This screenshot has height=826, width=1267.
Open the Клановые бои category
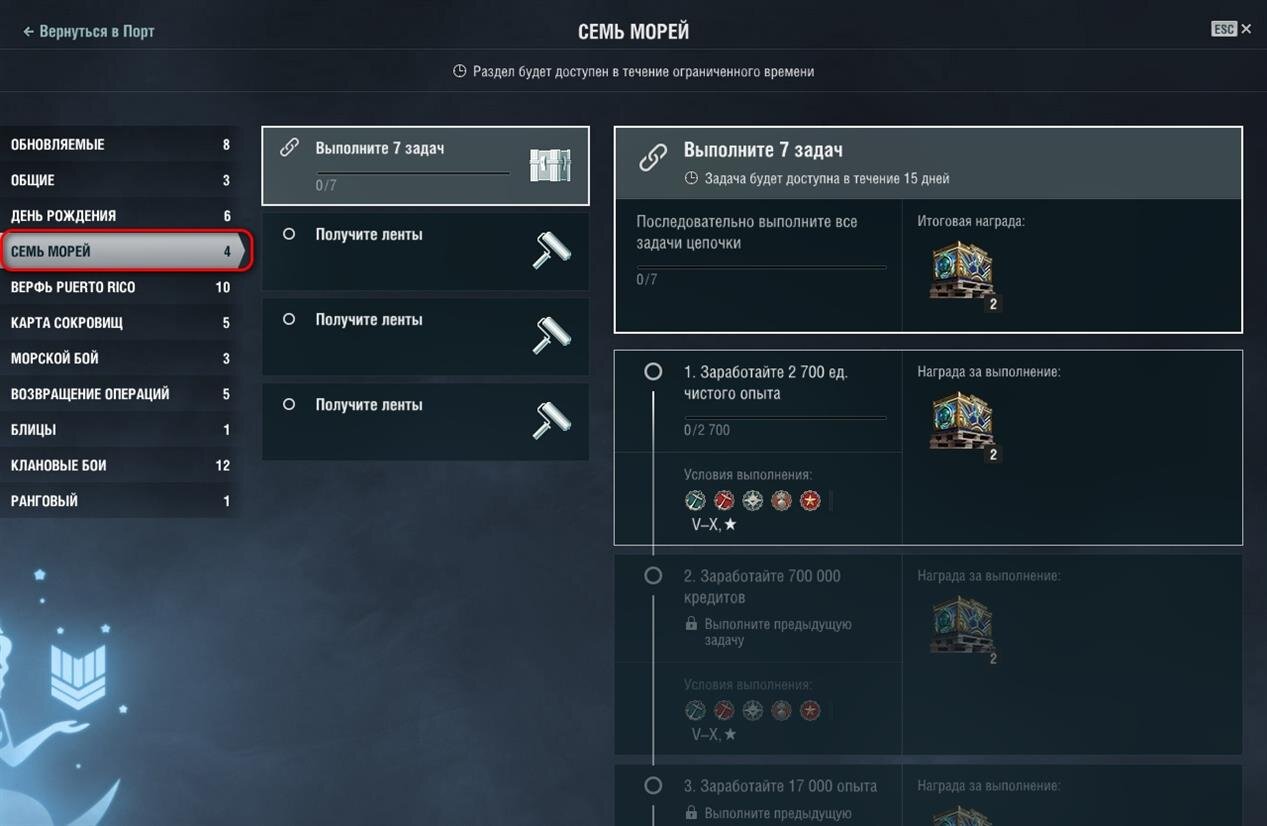click(x=120, y=465)
